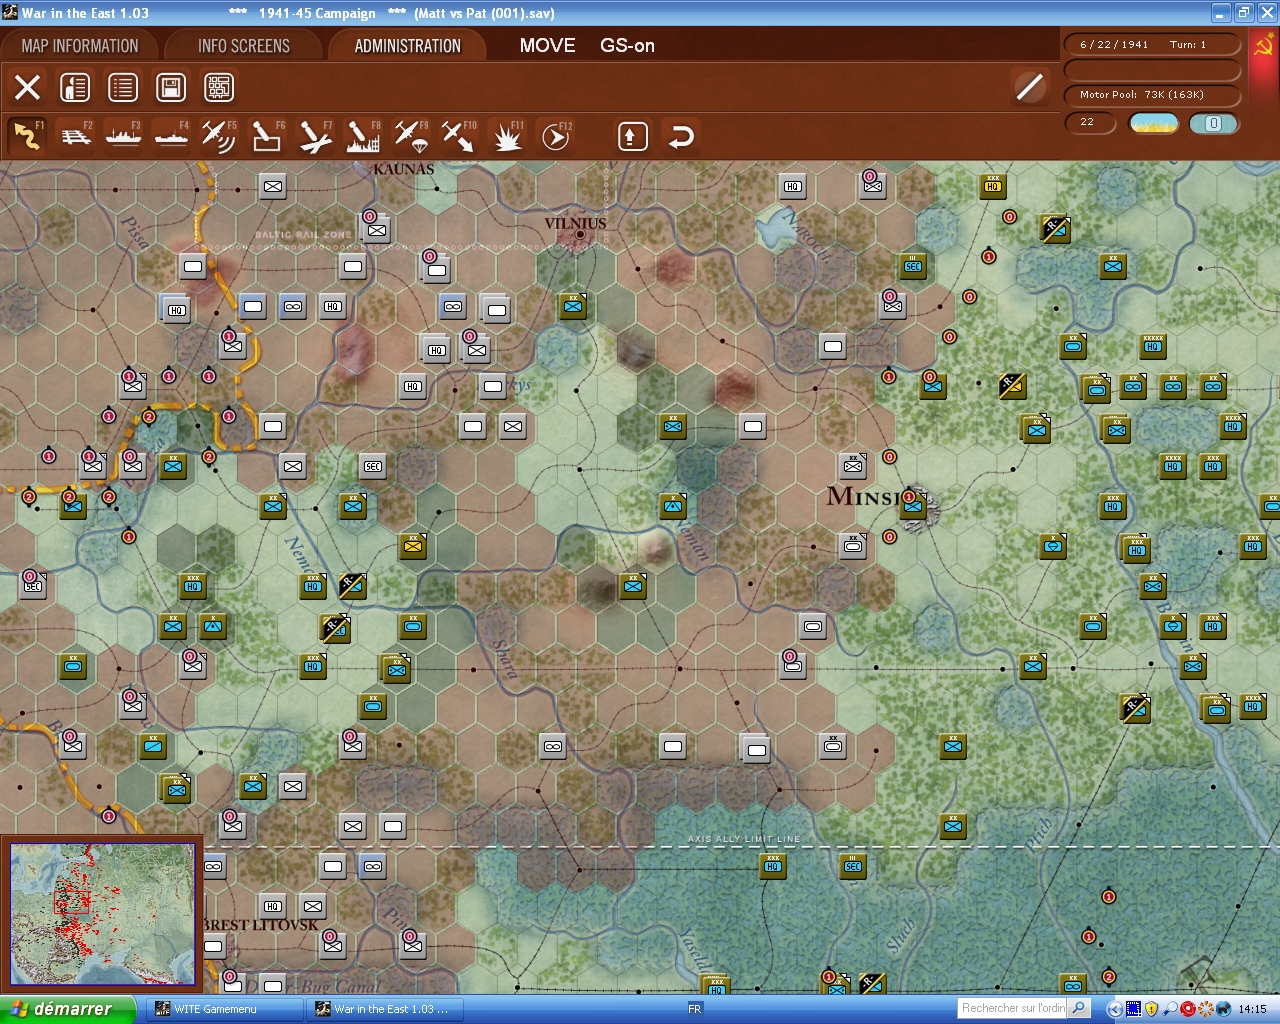Open the Windows démarrer start button

tap(68, 1009)
